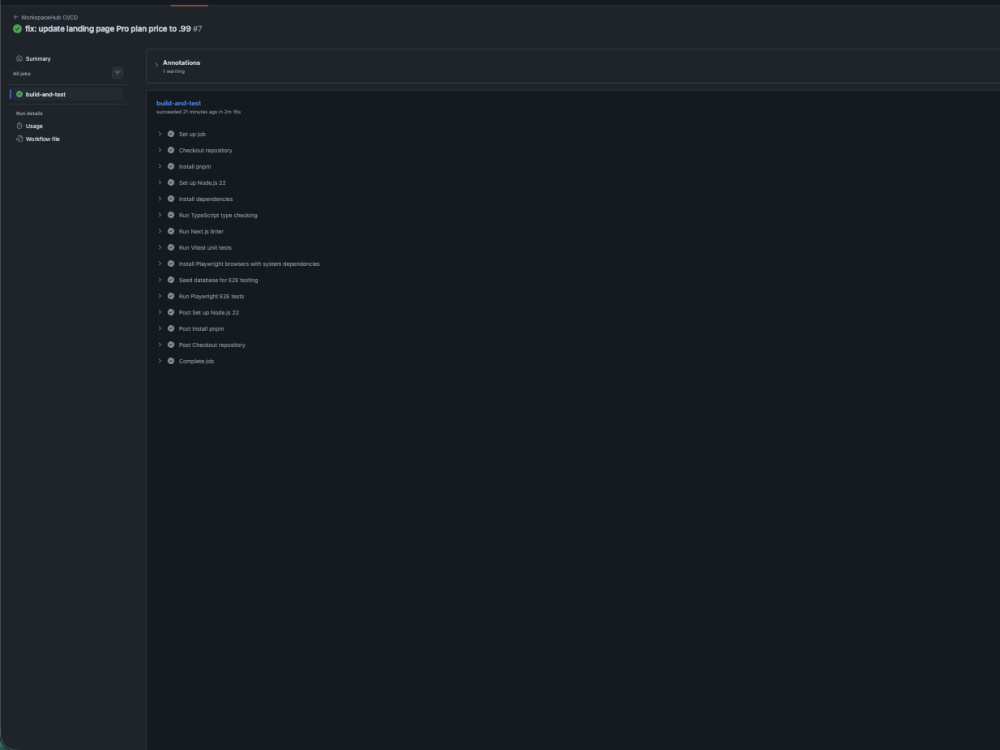The image size is (1000, 750).
Task: Expand the Set up Node.js 22 step
Action: (x=160, y=182)
